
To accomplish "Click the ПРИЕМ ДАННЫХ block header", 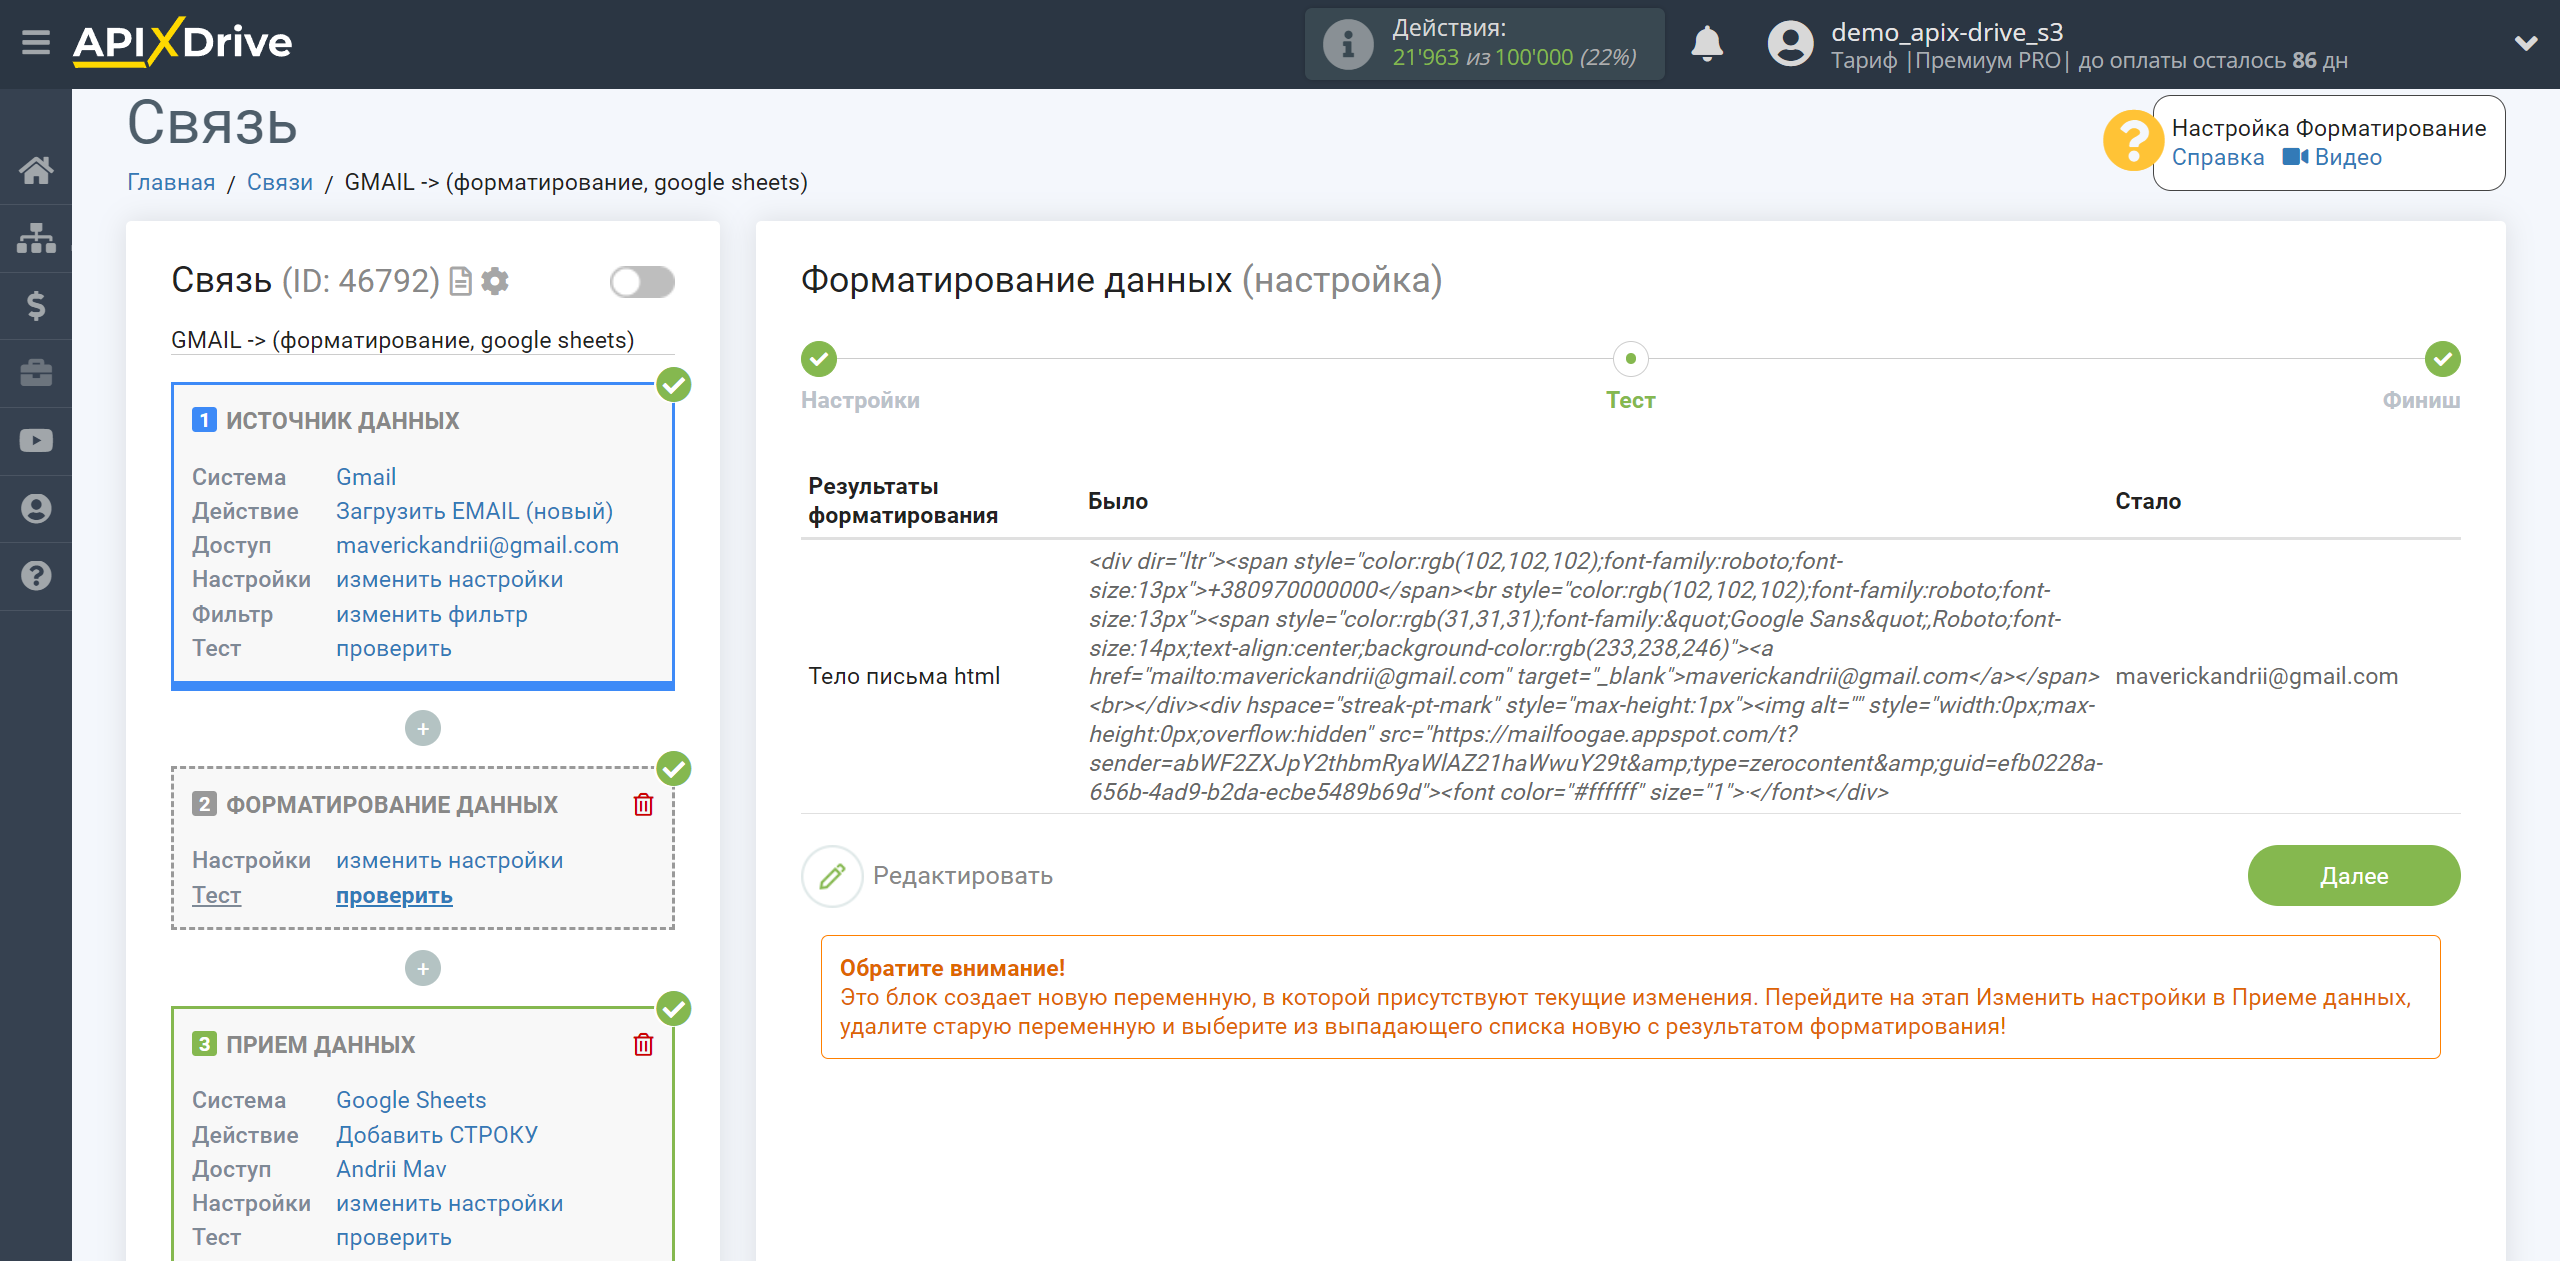I will 320,1044.
